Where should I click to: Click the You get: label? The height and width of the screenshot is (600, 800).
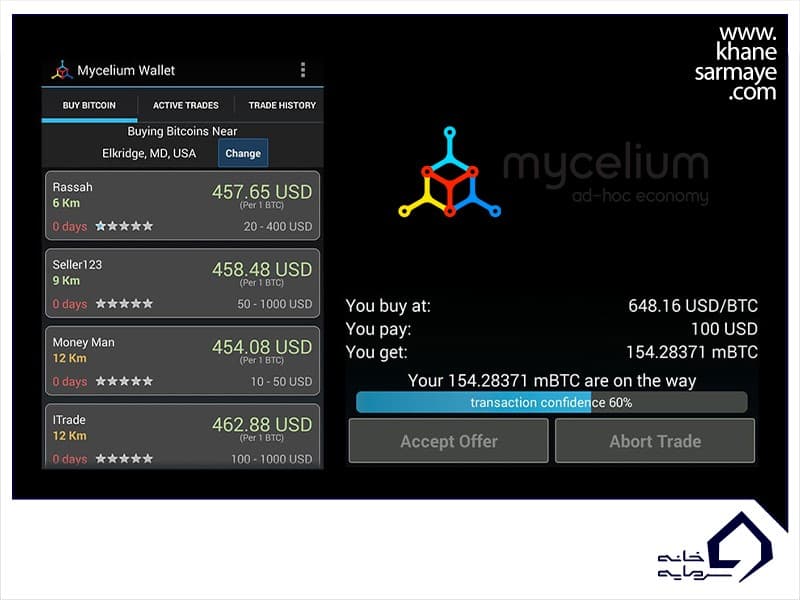click(x=377, y=353)
